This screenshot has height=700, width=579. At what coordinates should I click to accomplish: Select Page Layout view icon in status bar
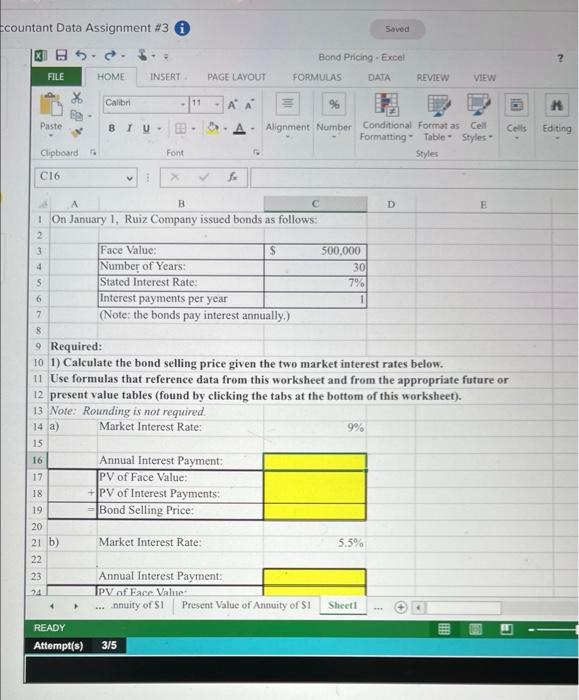[475, 629]
